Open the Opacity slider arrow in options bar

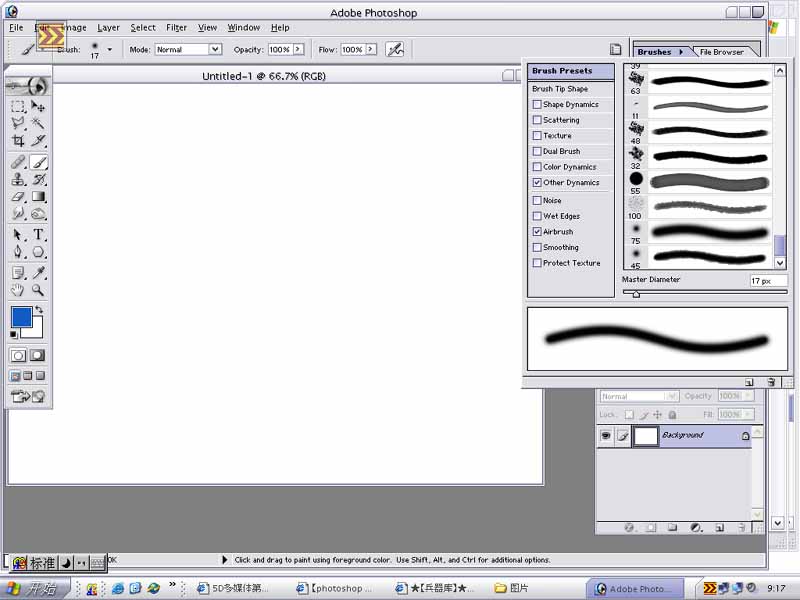tap(298, 49)
